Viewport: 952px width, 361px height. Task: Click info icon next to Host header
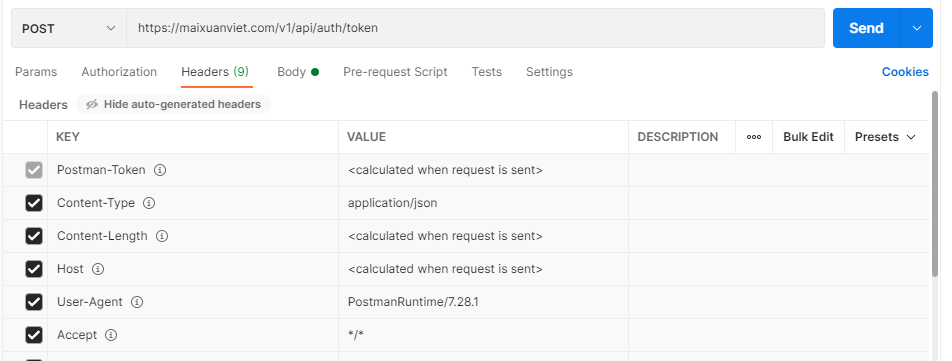pos(98,269)
